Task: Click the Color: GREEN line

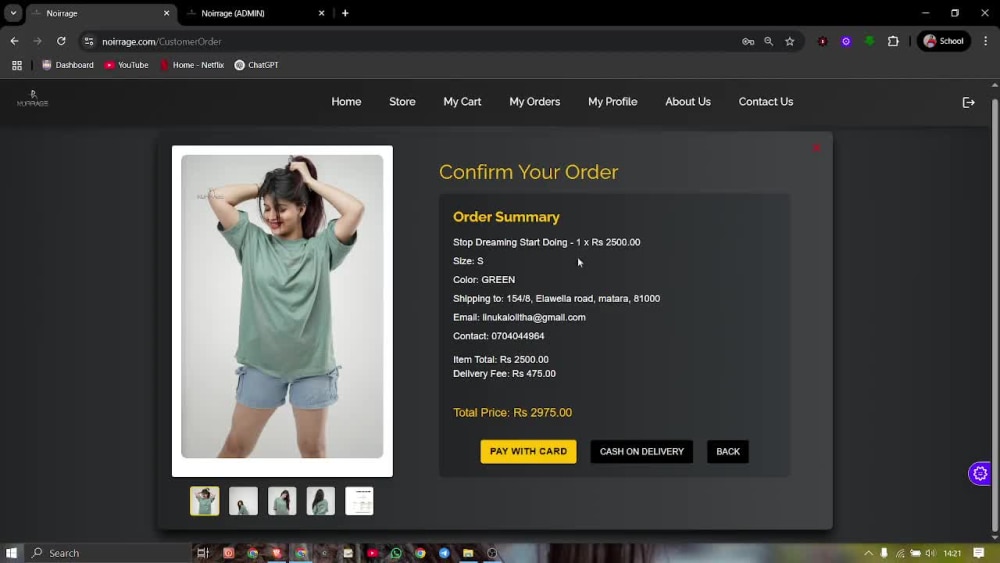Action: [x=483, y=279]
